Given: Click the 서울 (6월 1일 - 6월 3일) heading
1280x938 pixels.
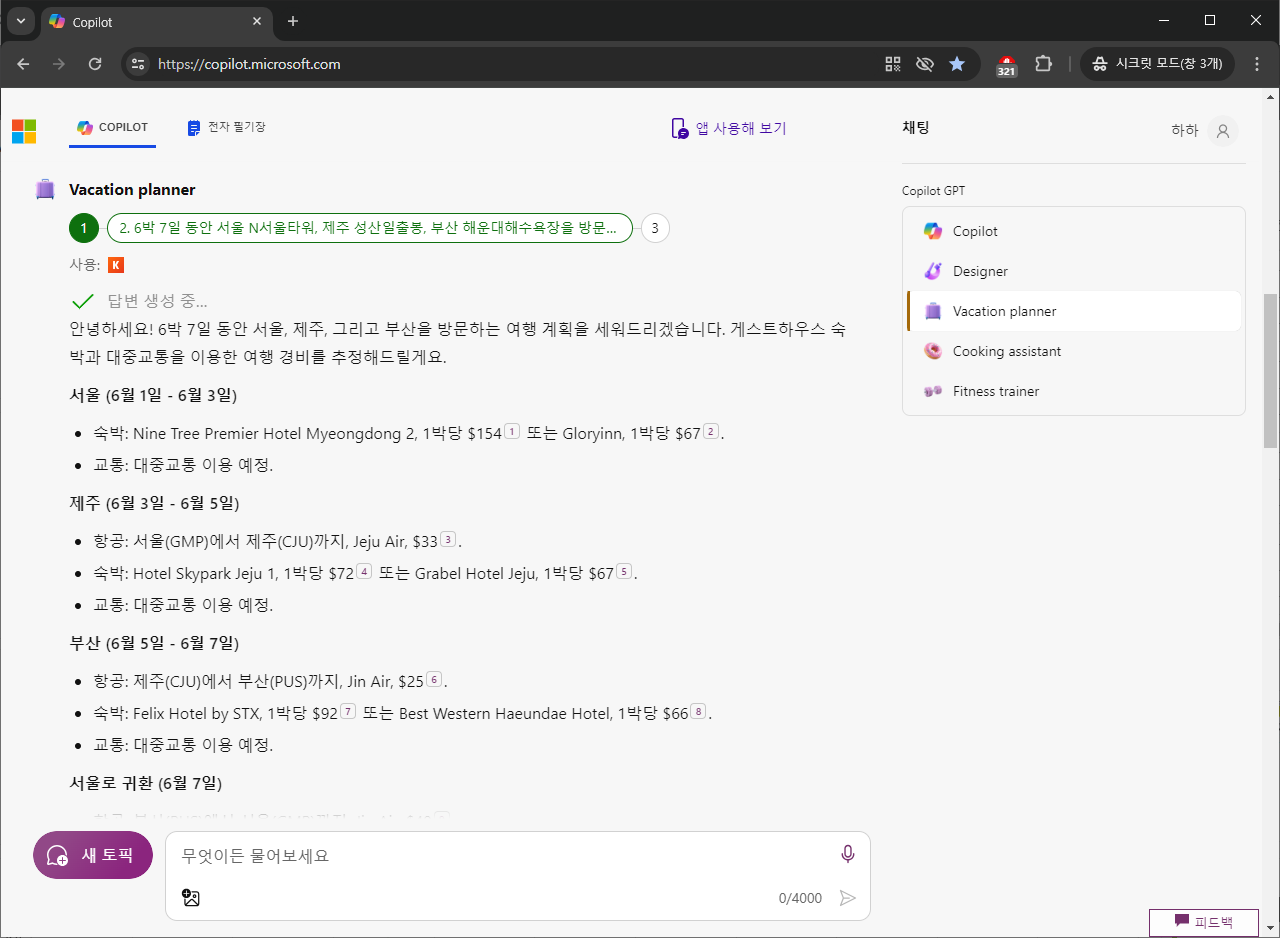Looking at the screenshot, I should pyautogui.click(x=153, y=395).
